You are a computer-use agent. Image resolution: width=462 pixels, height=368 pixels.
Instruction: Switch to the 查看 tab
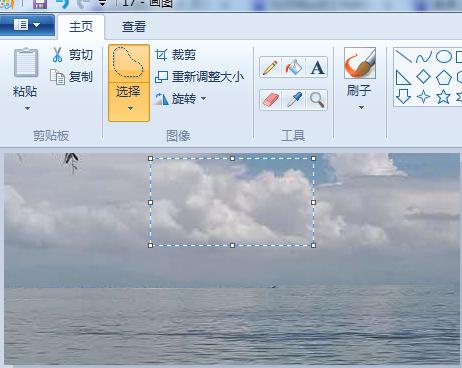click(134, 27)
